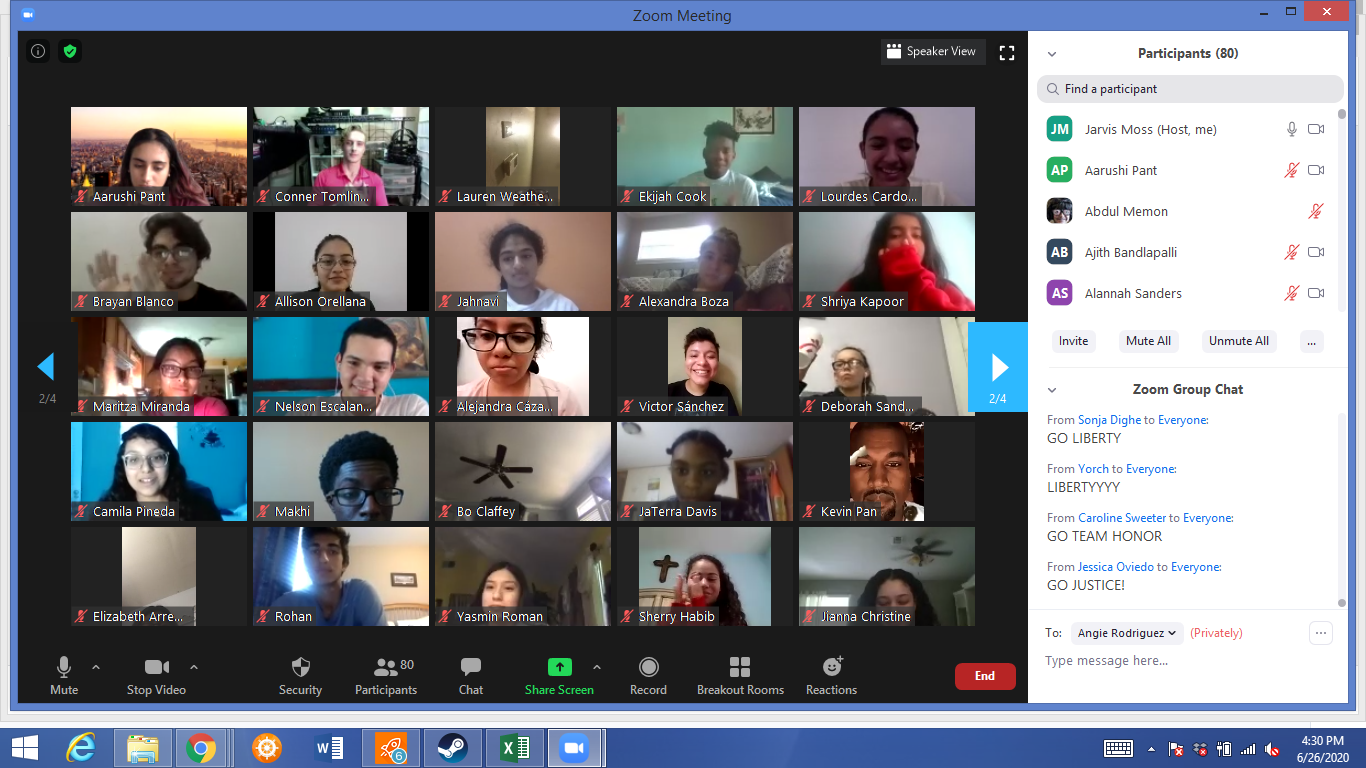Image resolution: width=1366 pixels, height=768 pixels.
Task: Open chat recipient dropdown Angie Rodriguez
Action: pyautogui.click(x=1127, y=633)
